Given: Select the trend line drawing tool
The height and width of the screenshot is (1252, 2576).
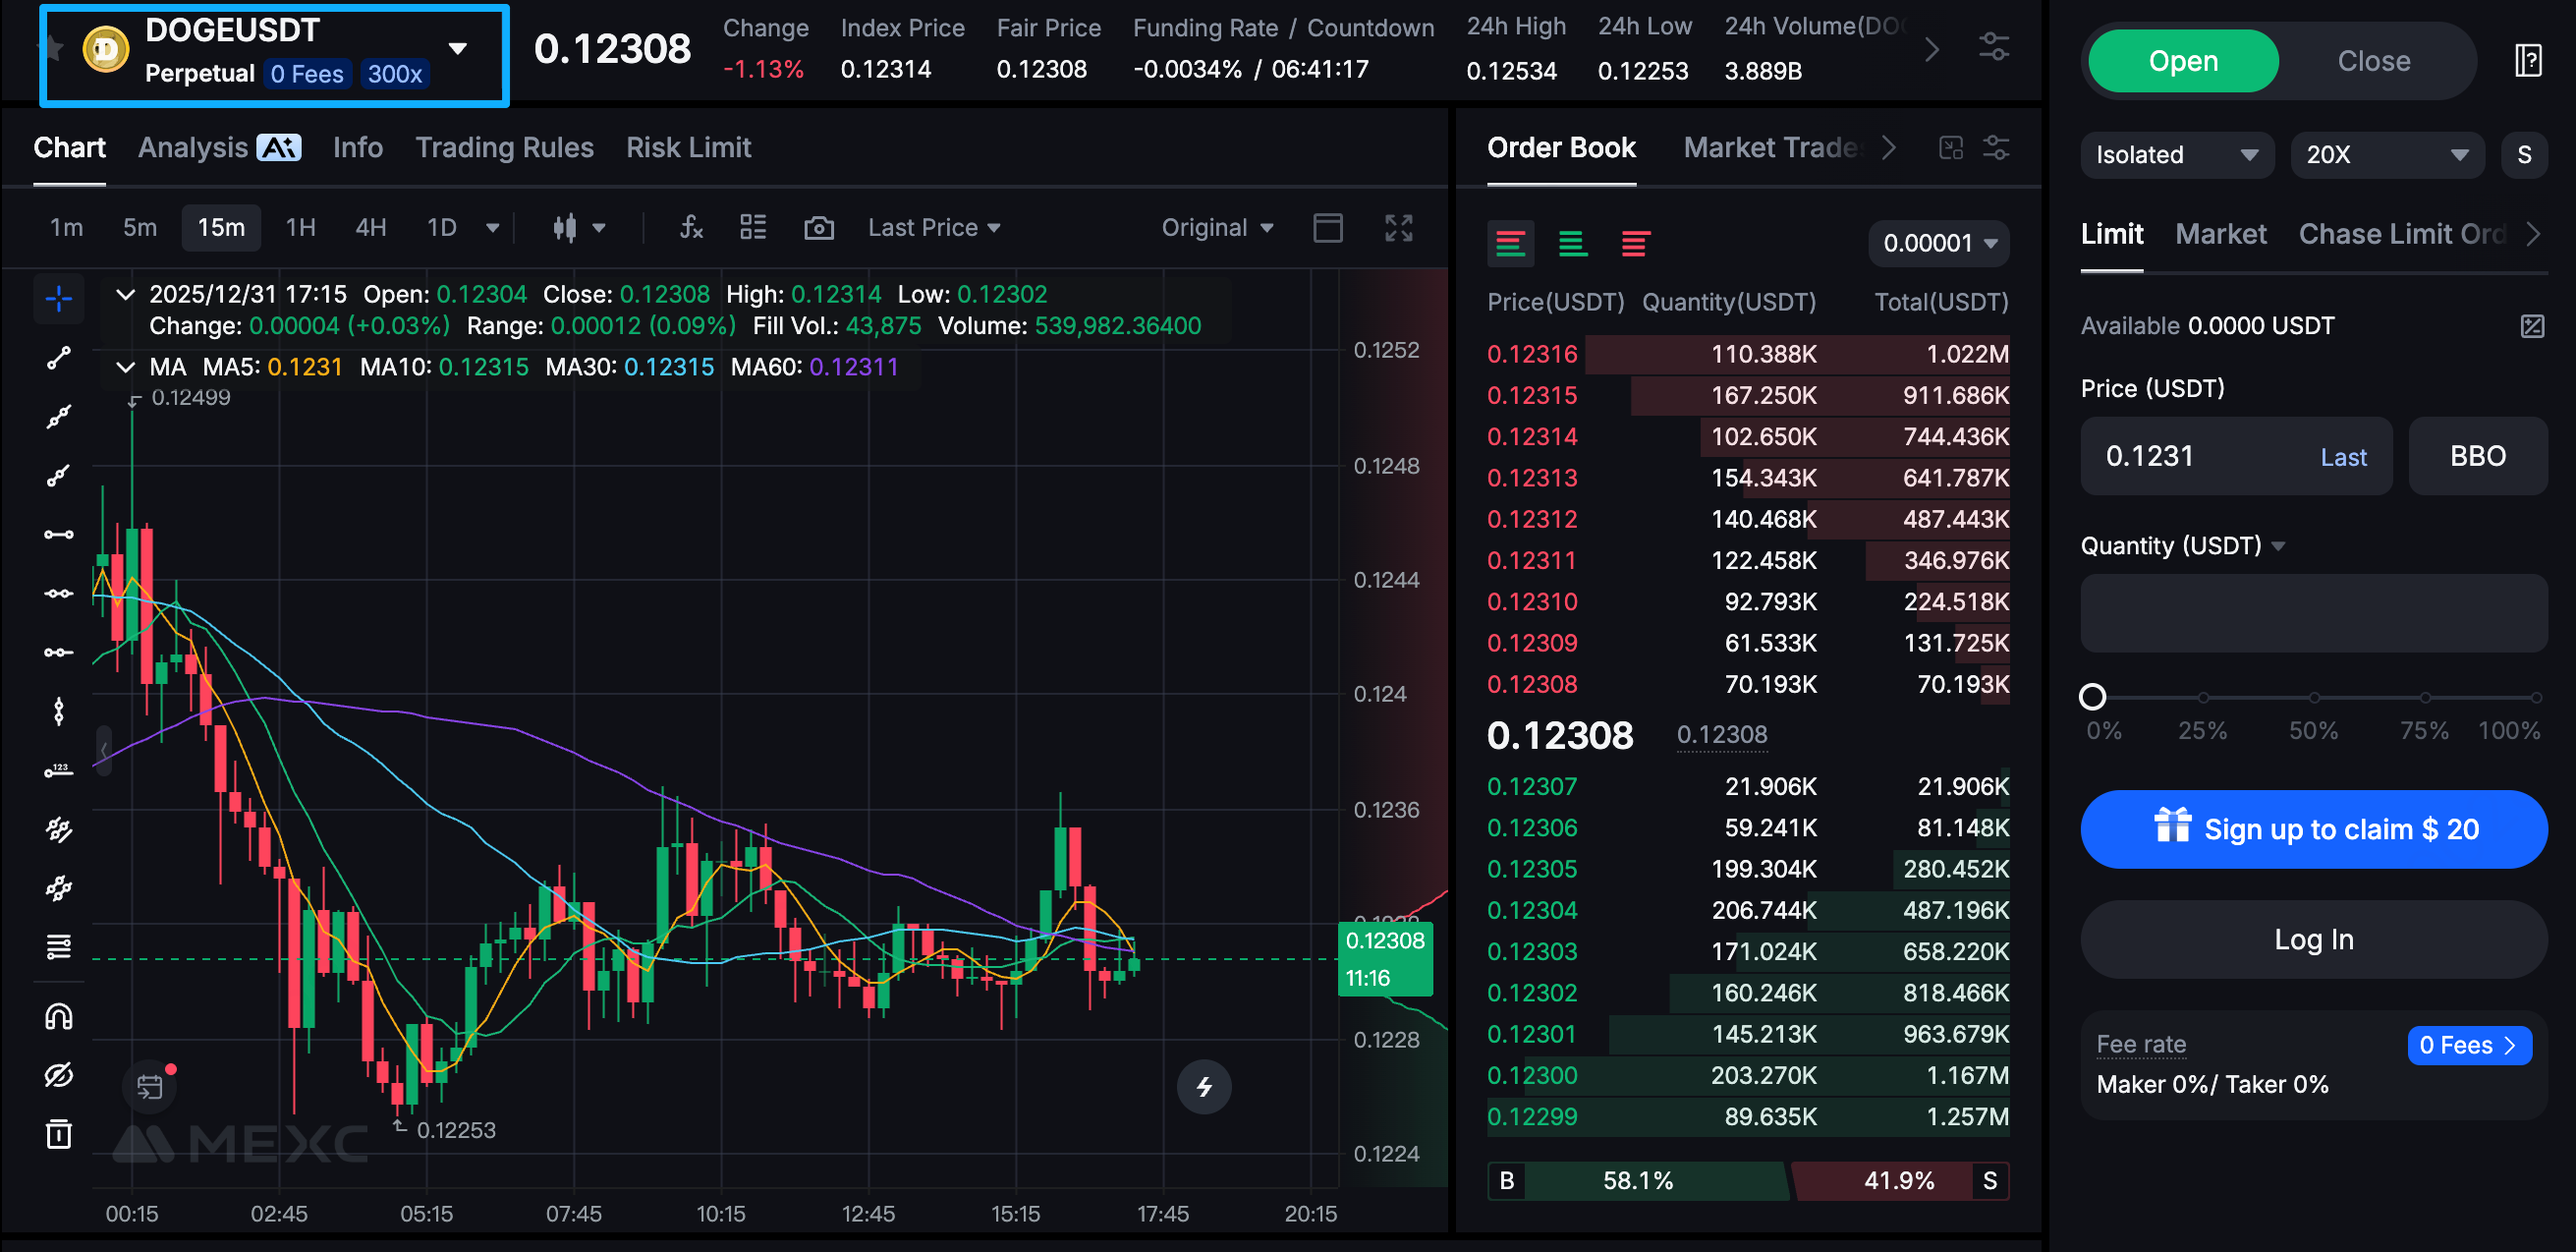Looking at the screenshot, I should [59, 358].
